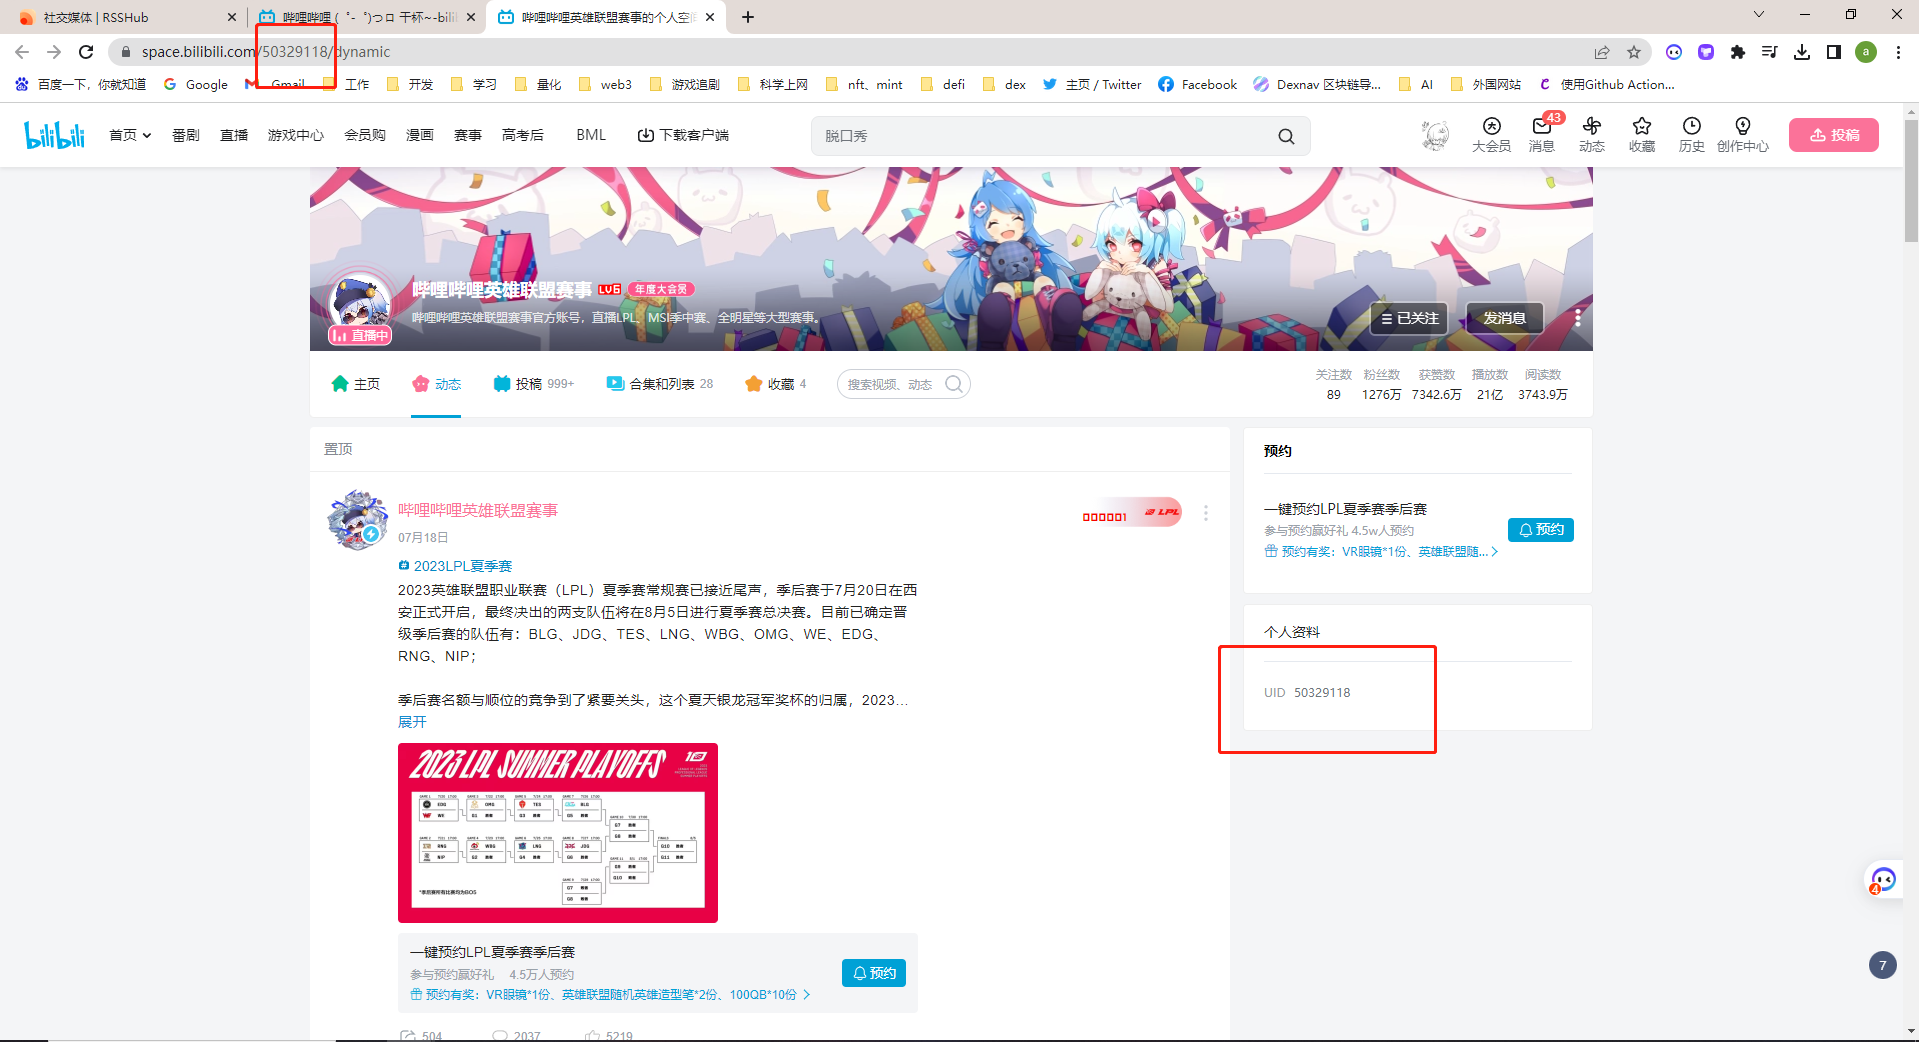Focus the 搜索视频、动态 field

click(x=903, y=384)
